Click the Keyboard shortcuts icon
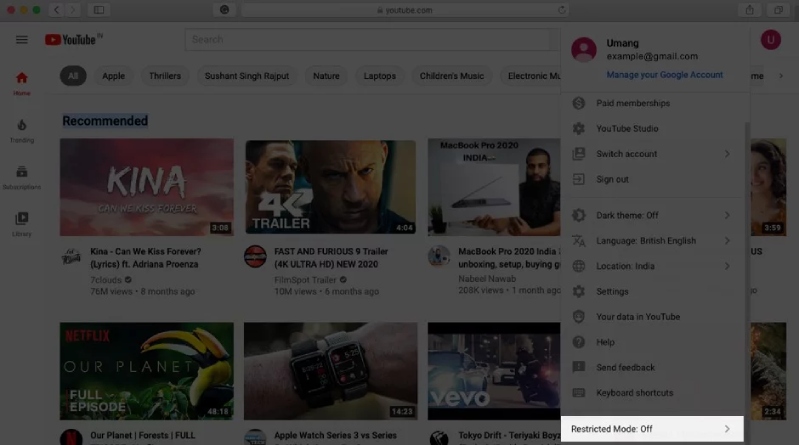The height and width of the screenshot is (445, 799). click(x=578, y=393)
